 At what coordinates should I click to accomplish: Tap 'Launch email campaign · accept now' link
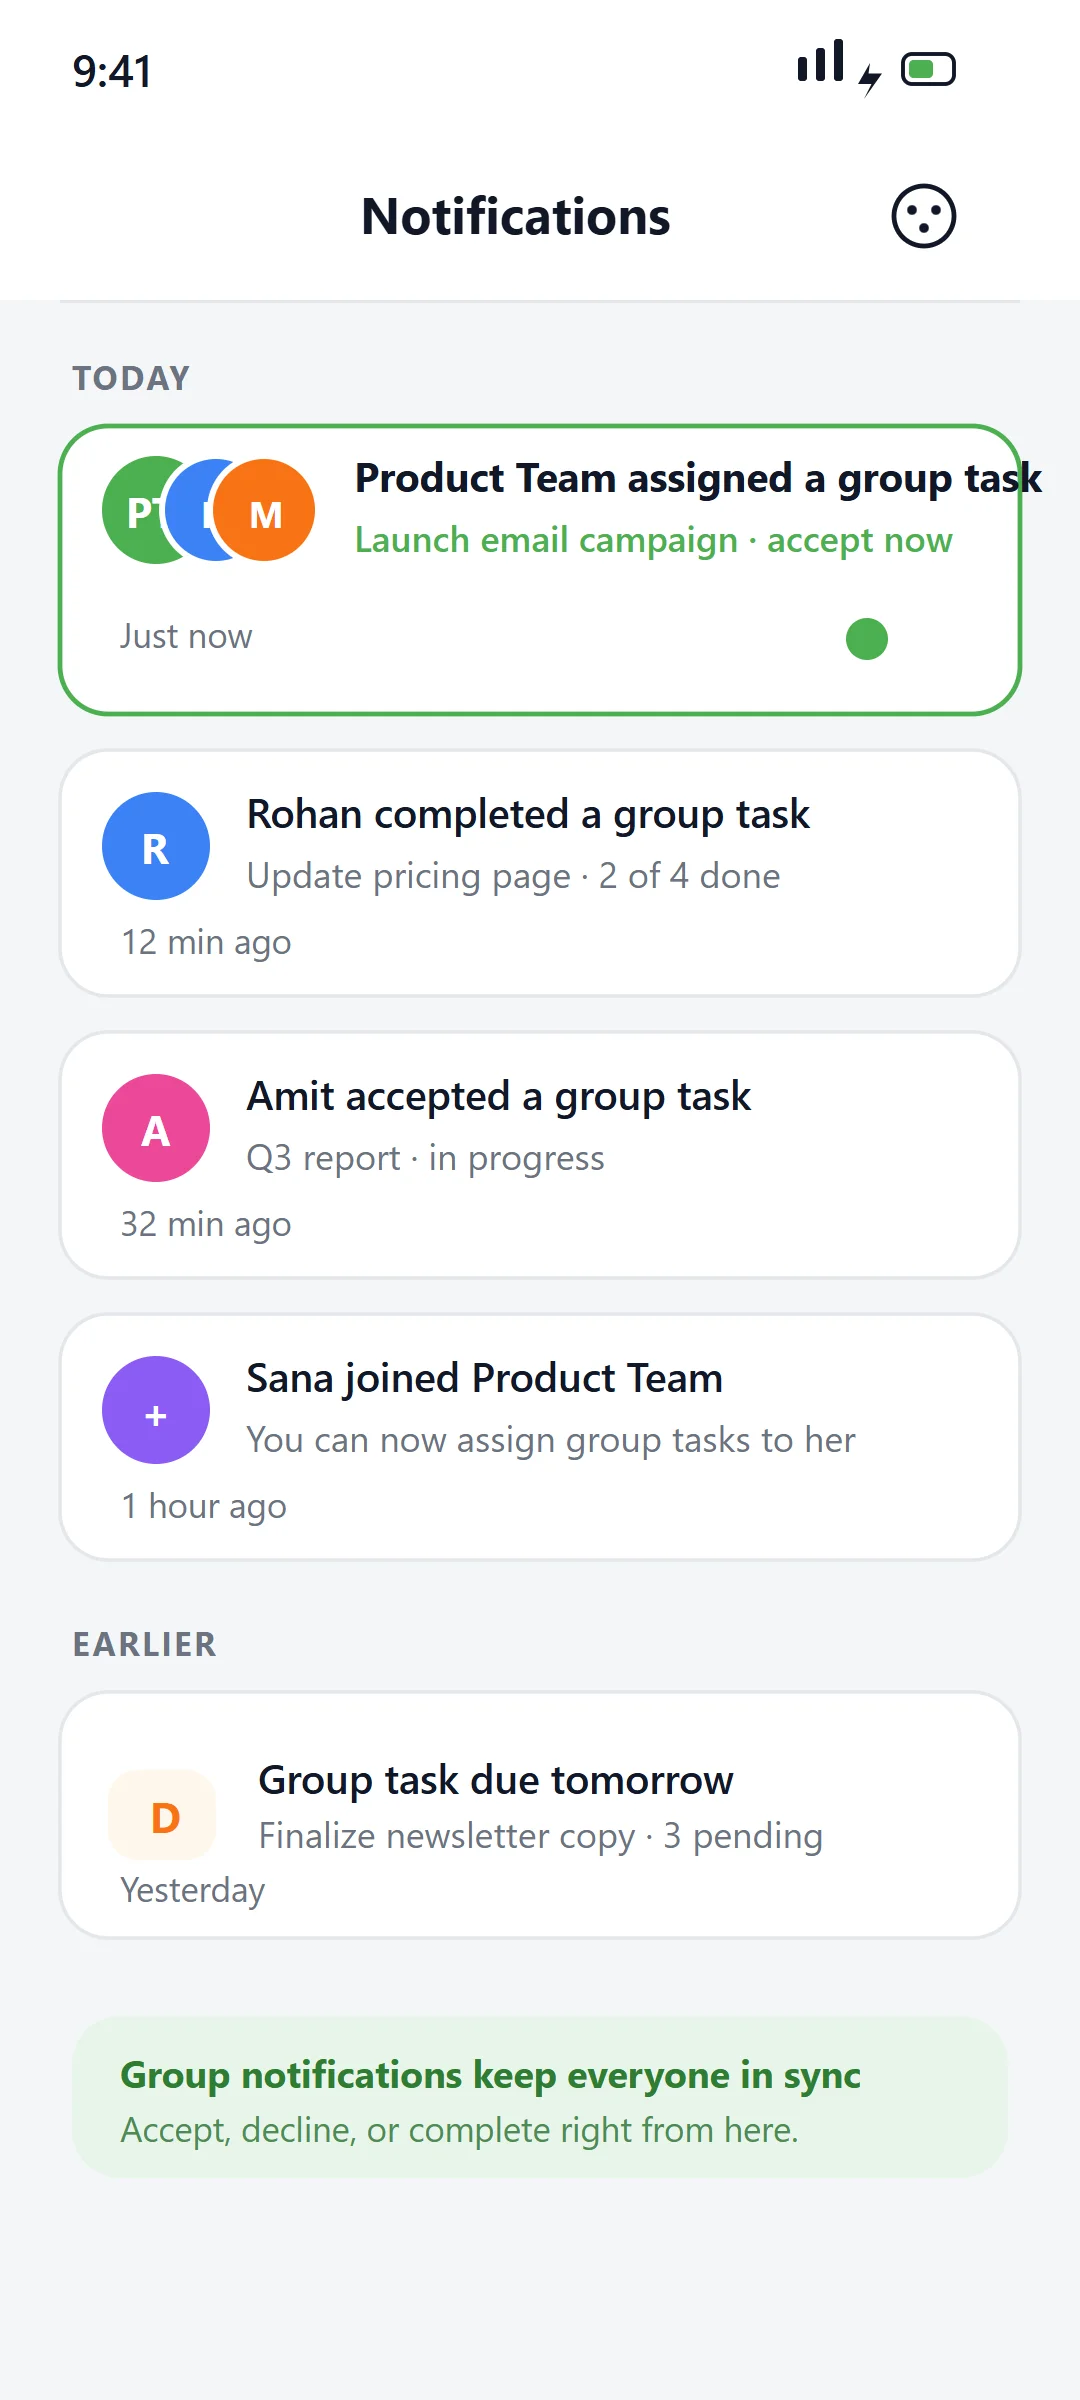(654, 540)
